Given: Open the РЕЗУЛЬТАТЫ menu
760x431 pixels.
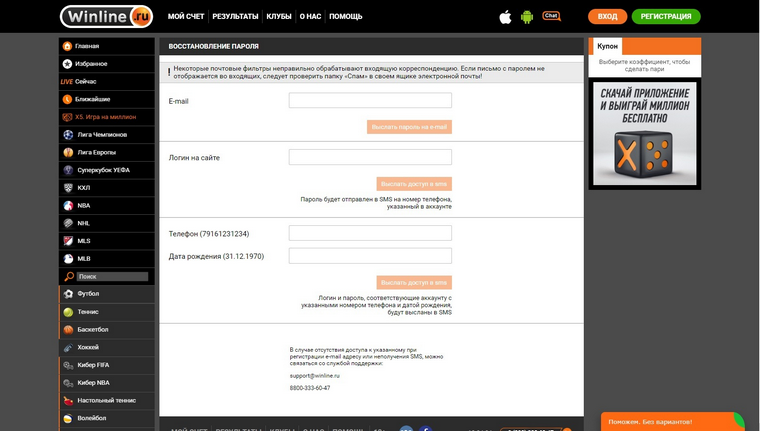Looking at the screenshot, I should pyautogui.click(x=235, y=16).
